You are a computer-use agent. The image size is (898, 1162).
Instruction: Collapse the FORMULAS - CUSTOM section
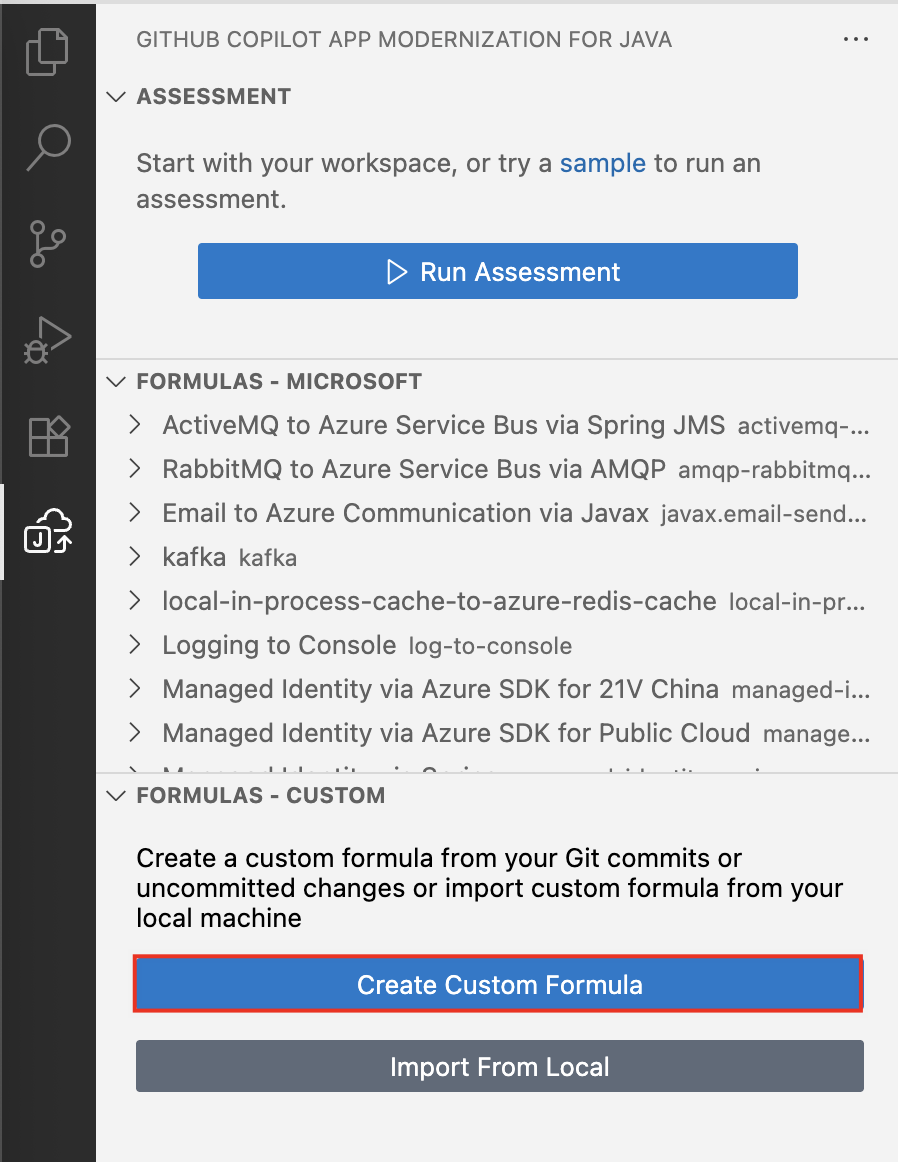(x=116, y=795)
